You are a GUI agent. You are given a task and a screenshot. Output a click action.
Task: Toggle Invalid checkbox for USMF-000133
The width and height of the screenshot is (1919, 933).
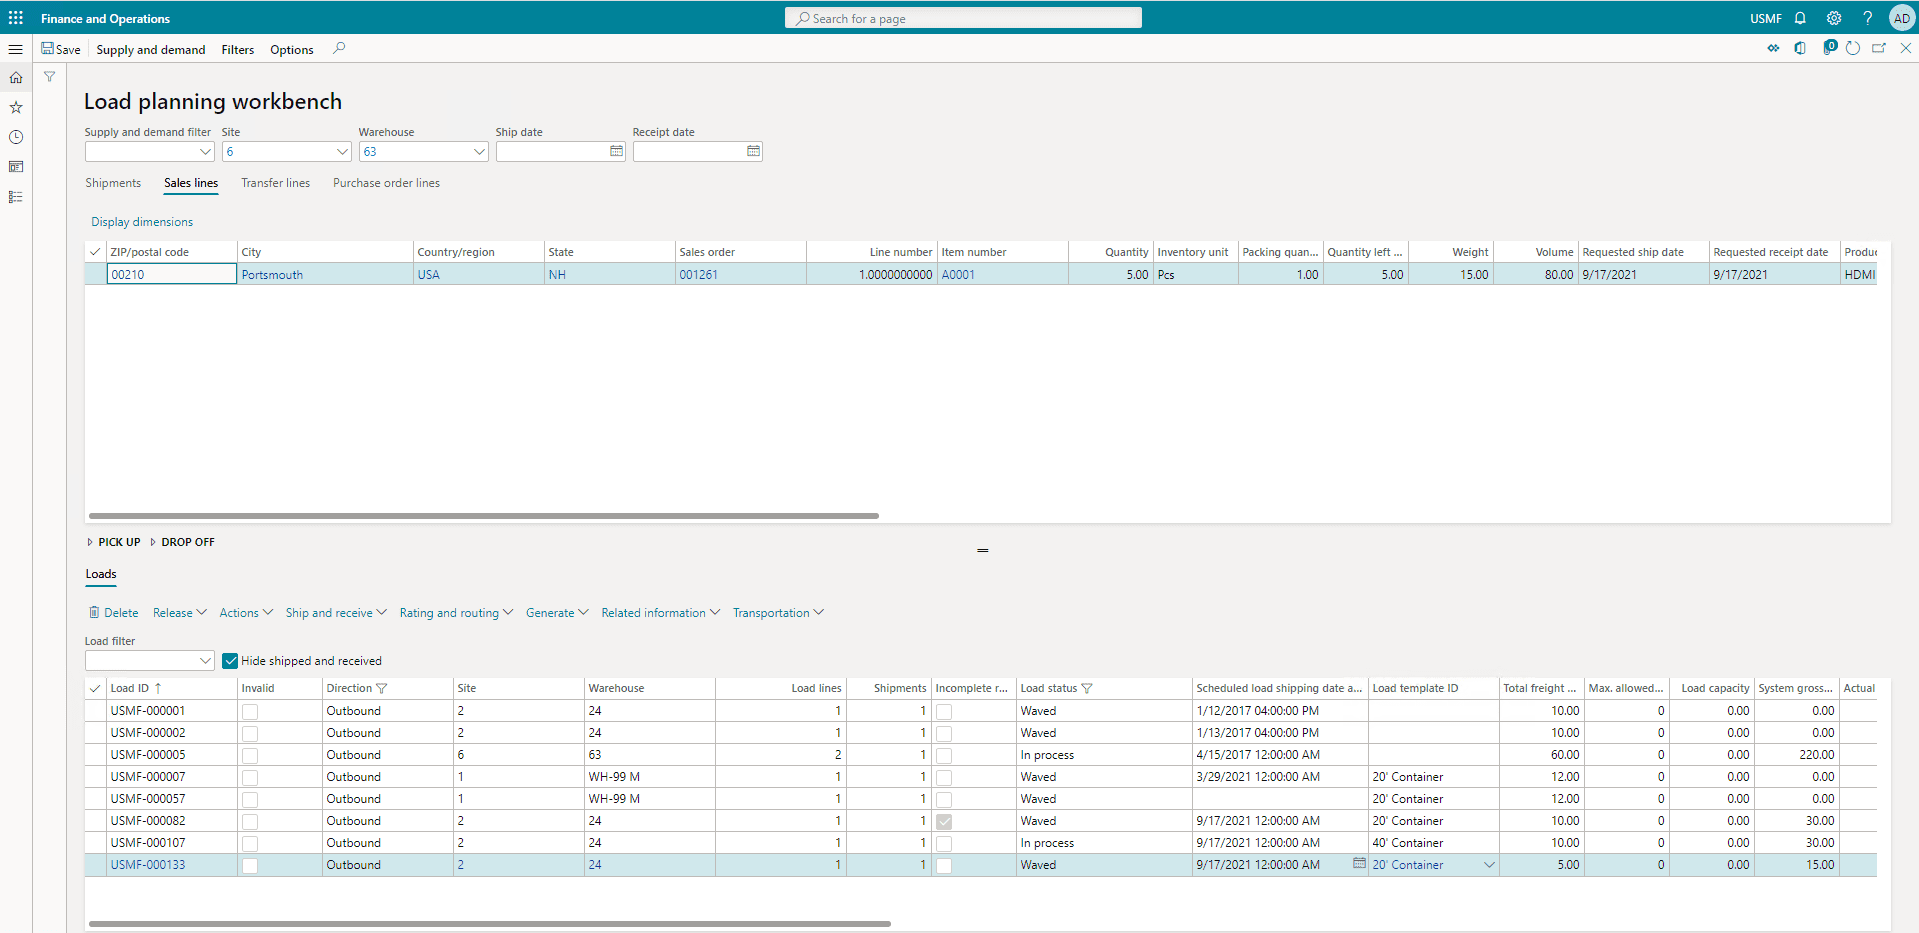click(250, 865)
